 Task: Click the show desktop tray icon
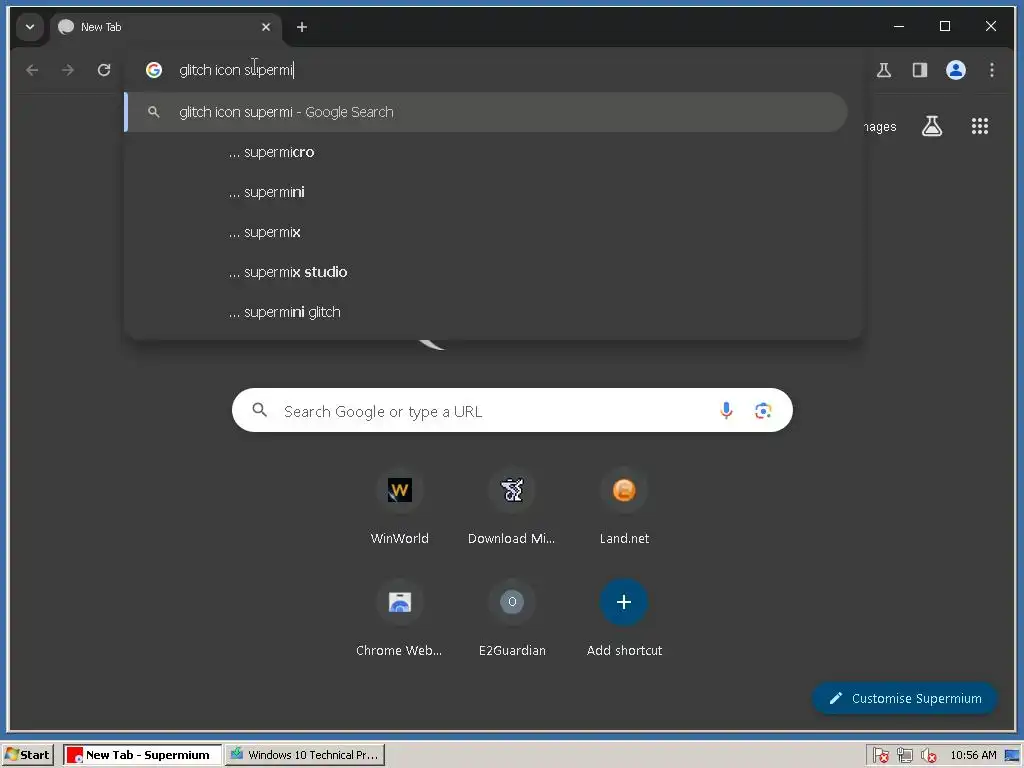tap(1012, 756)
